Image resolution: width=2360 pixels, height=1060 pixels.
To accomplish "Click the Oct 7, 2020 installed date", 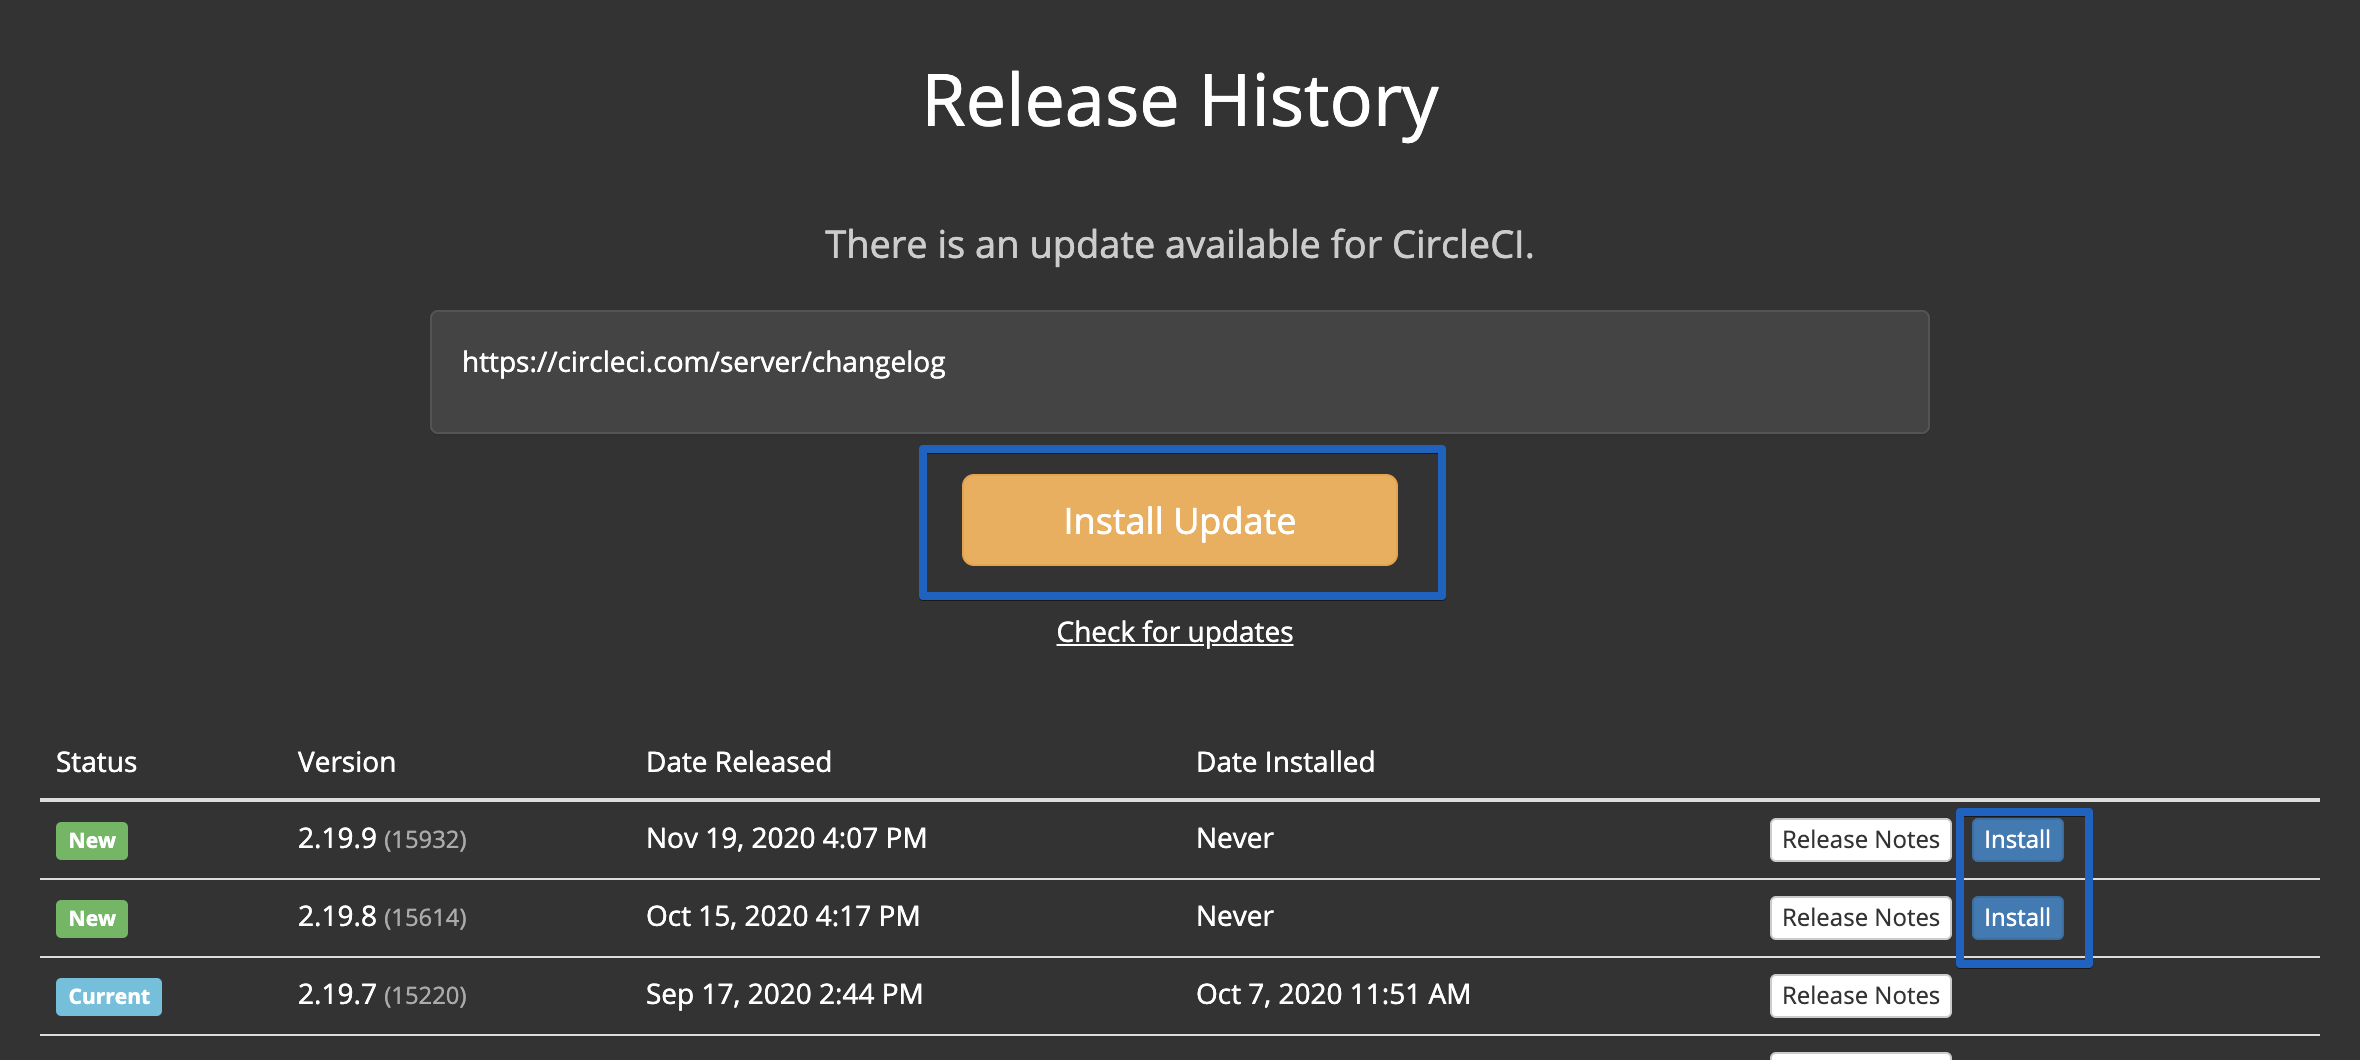I will 1333,994.
